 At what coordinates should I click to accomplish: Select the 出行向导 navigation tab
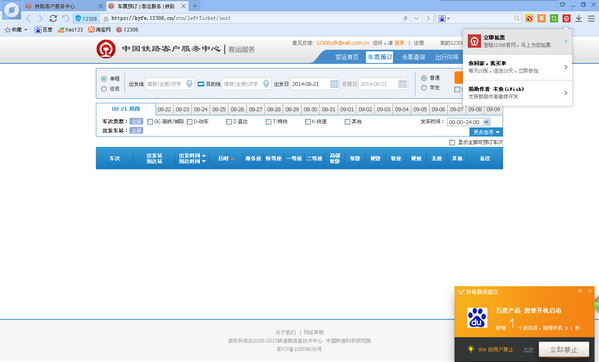[447, 57]
